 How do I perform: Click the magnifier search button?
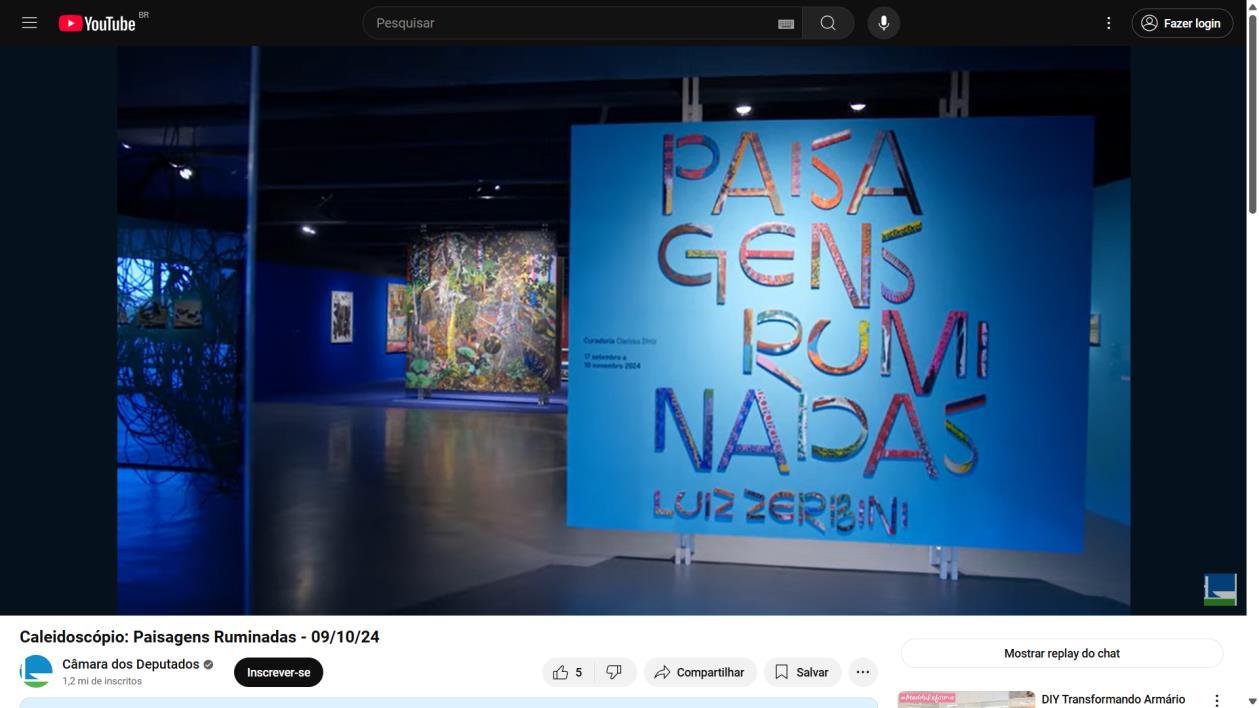(828, 23)
